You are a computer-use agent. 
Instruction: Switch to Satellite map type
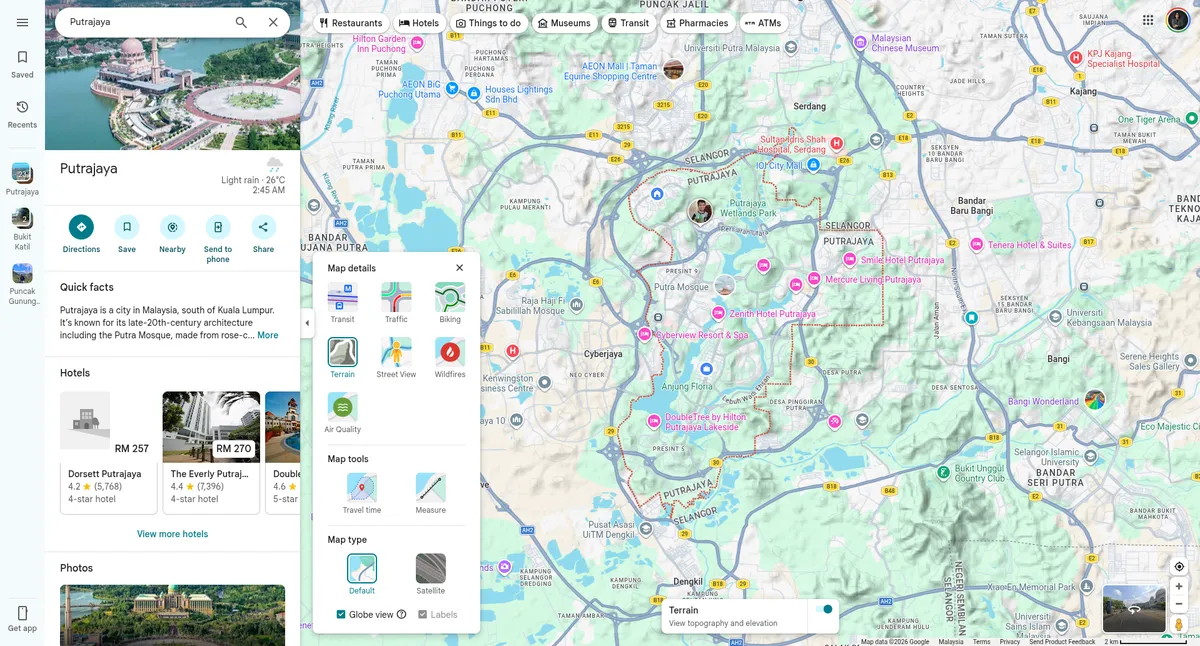[431, 574]
